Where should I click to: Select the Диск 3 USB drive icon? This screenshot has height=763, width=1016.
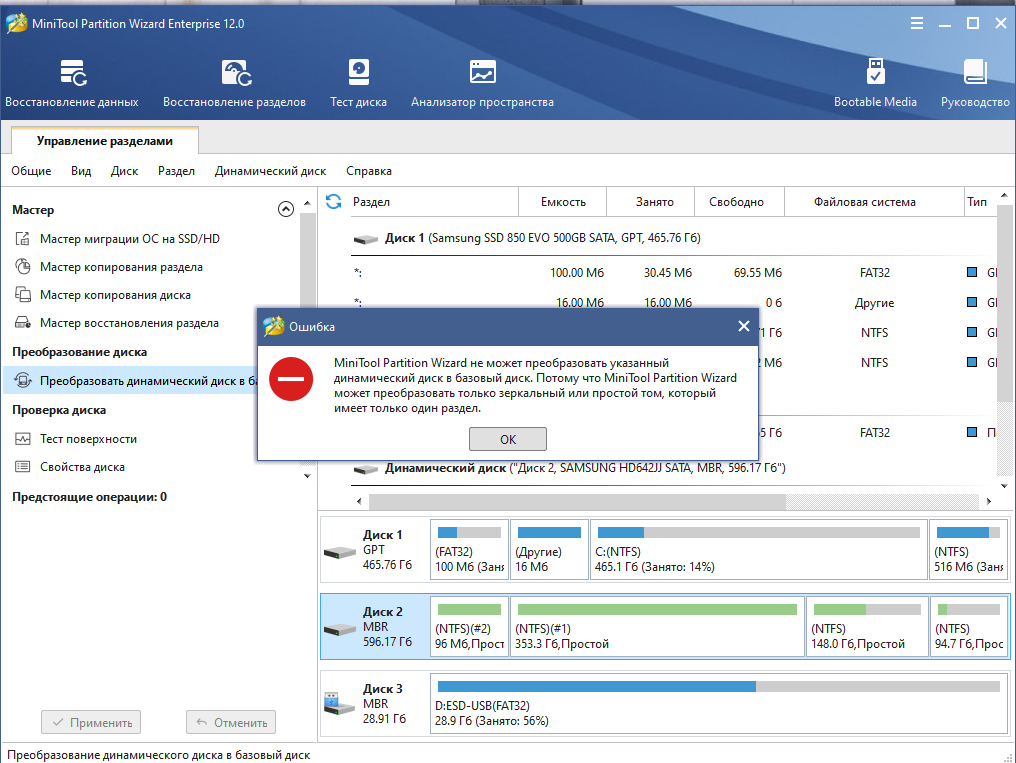coord(340,704)
